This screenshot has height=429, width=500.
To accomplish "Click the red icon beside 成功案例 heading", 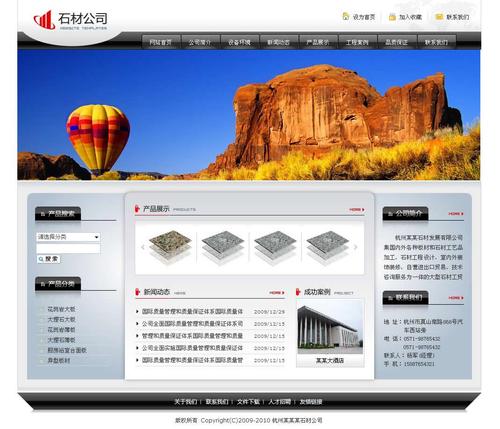I will click(298, 292).
